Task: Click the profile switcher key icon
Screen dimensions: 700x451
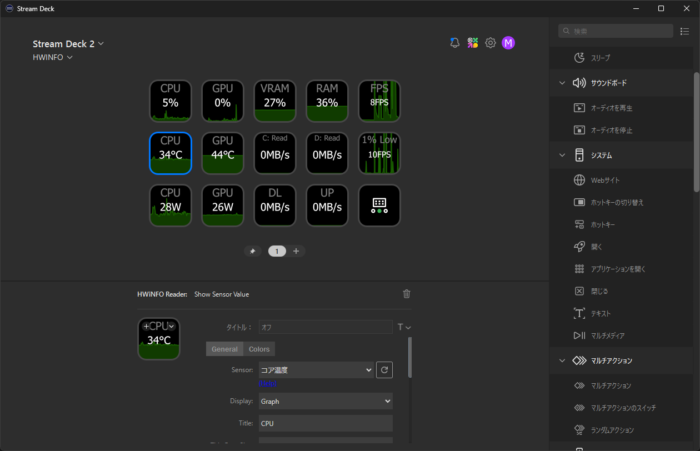Action: pyautogui.click(x=379, y=205)
